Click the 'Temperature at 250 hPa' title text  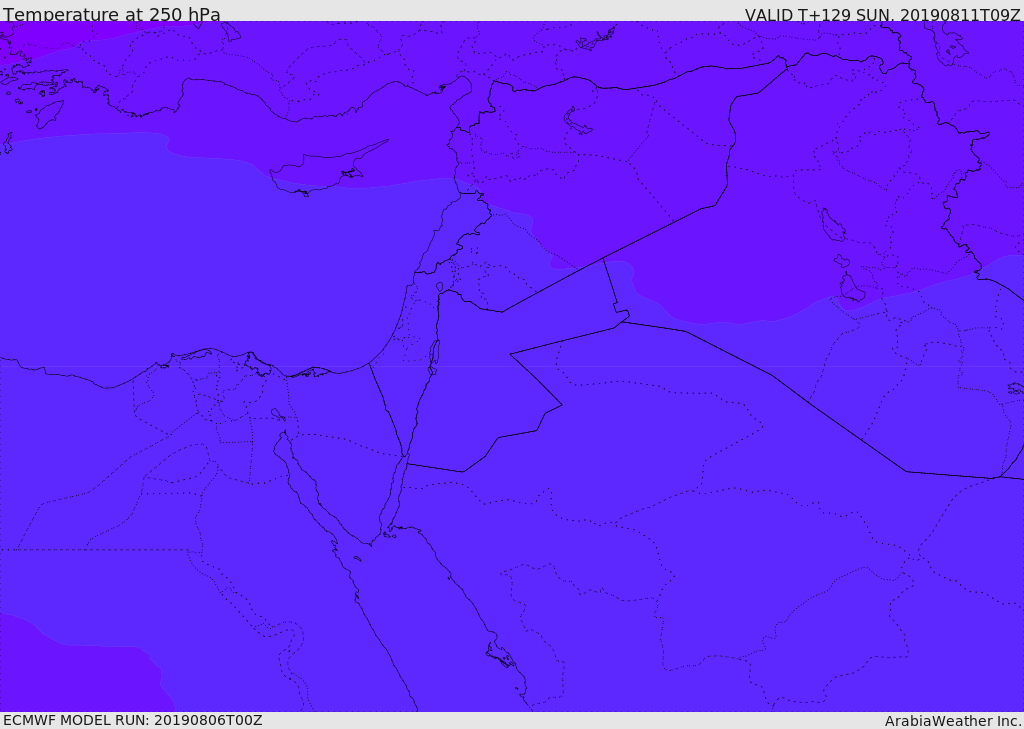click(x=112, y=14)
